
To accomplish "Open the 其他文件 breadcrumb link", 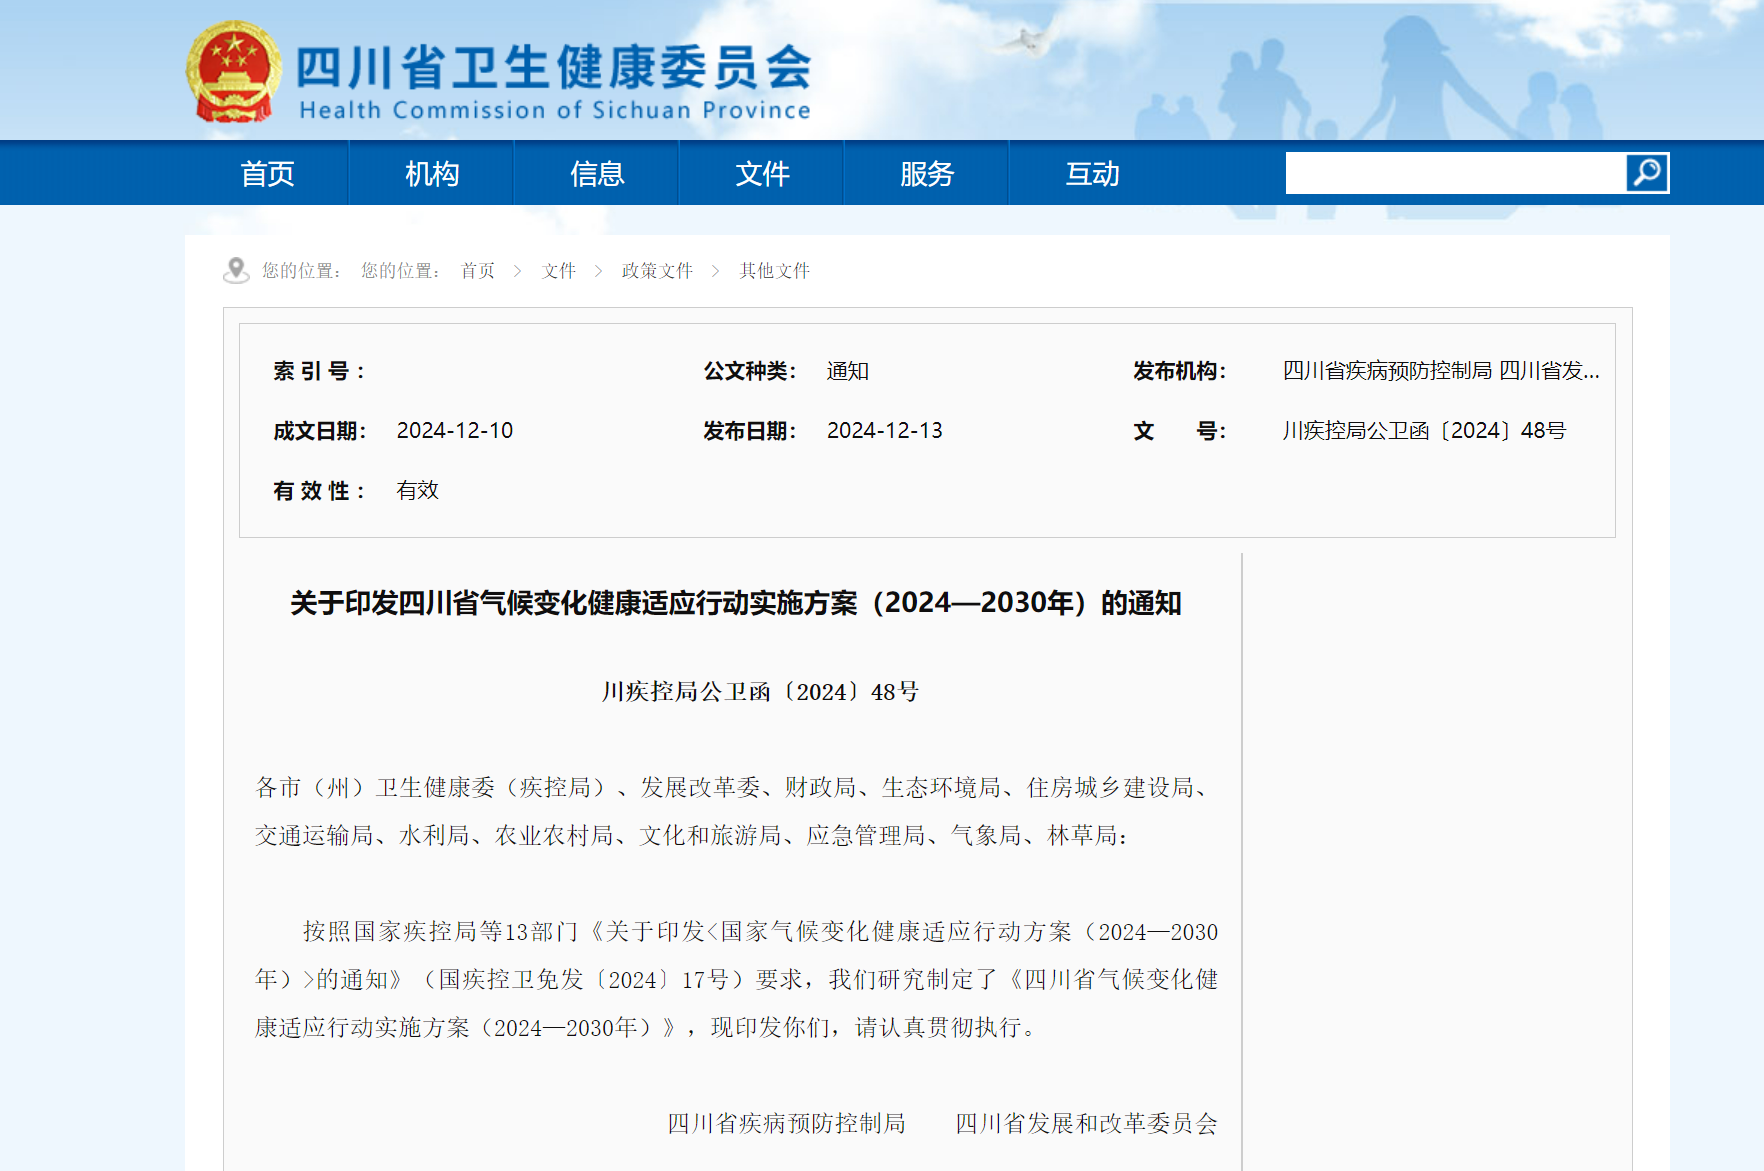I will pos(775,271).
